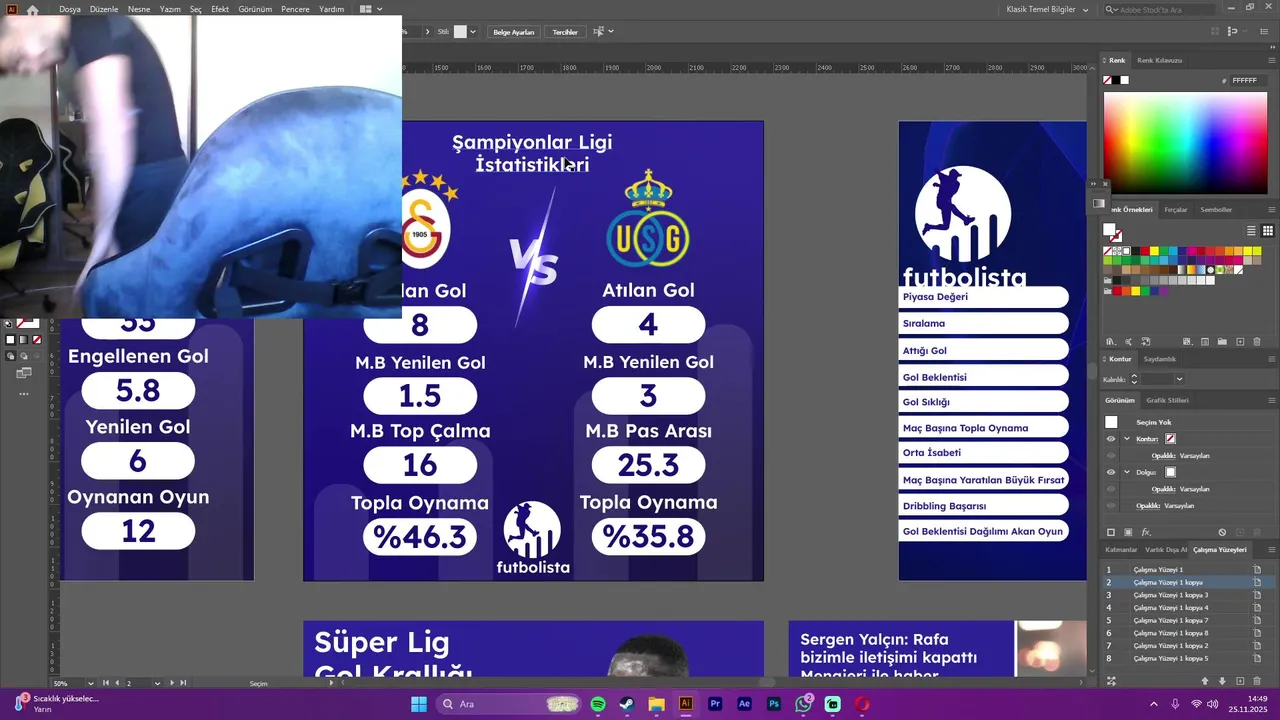Go to last artboard arrow in status bar
1280x720 pixels.
point(183,683)
